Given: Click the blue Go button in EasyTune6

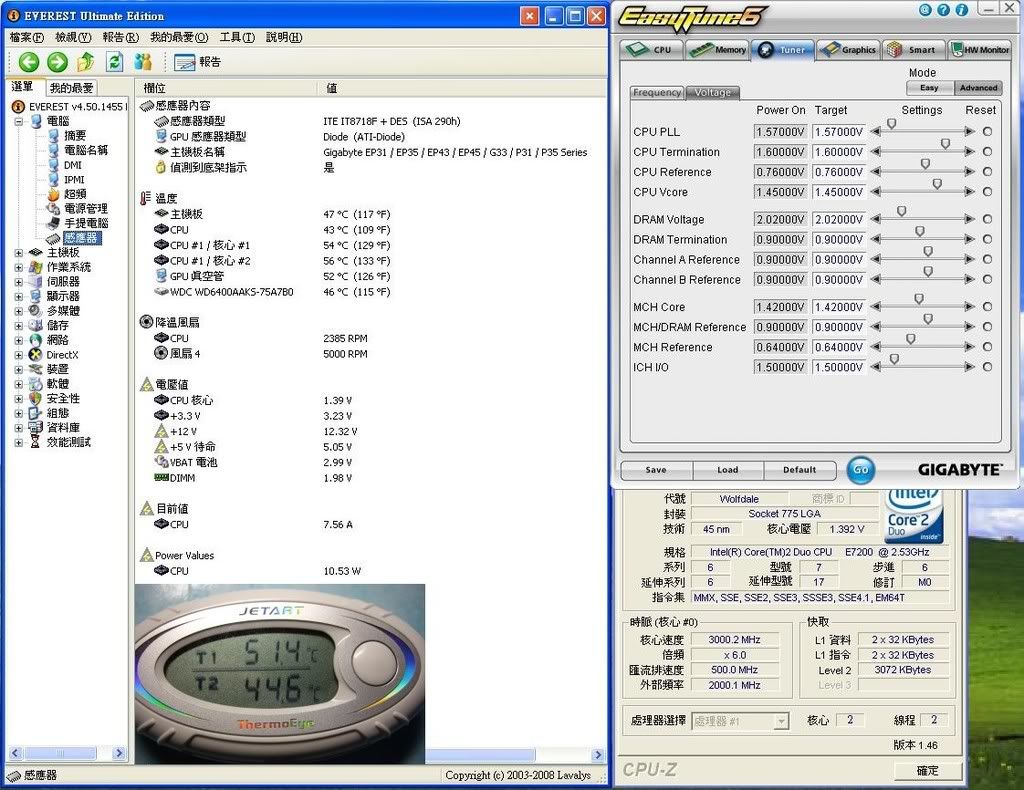Looking at the screenshot, I should 861,470.
